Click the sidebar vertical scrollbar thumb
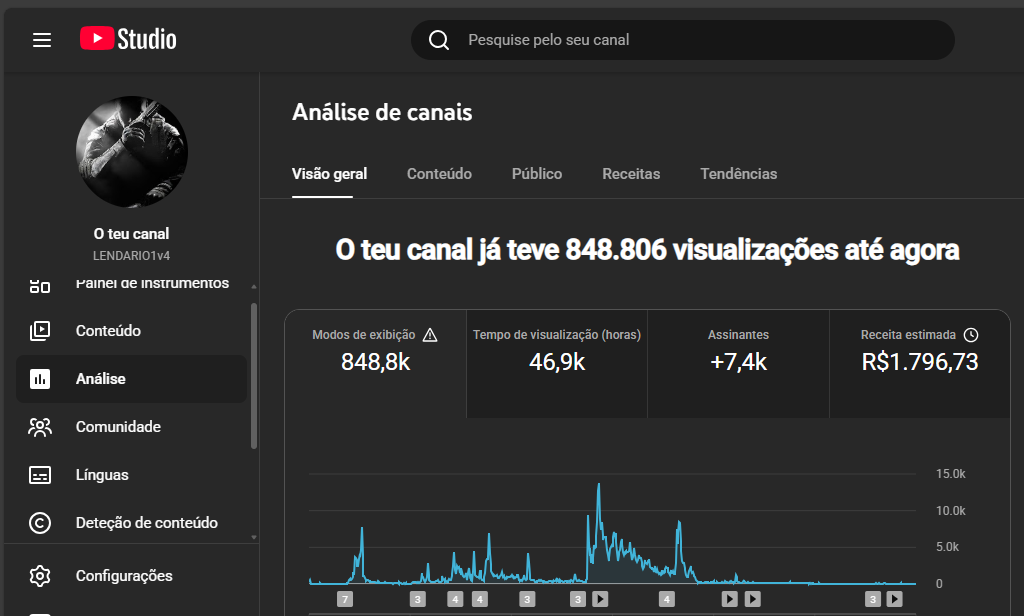The height and width of the screenshot is (616, 1024). coord(254,376)
